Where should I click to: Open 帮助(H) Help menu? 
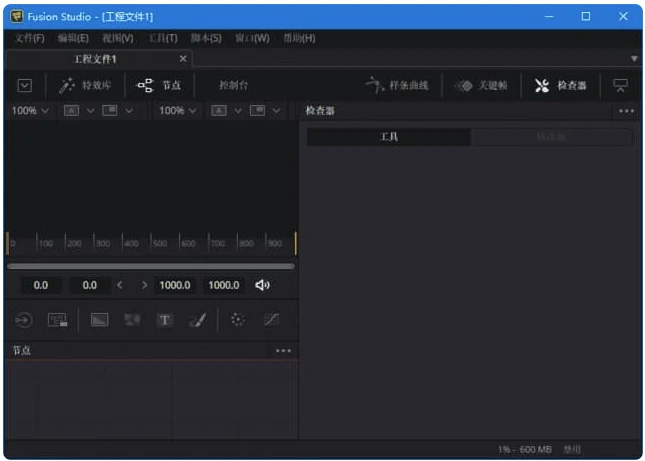[299, 38]
